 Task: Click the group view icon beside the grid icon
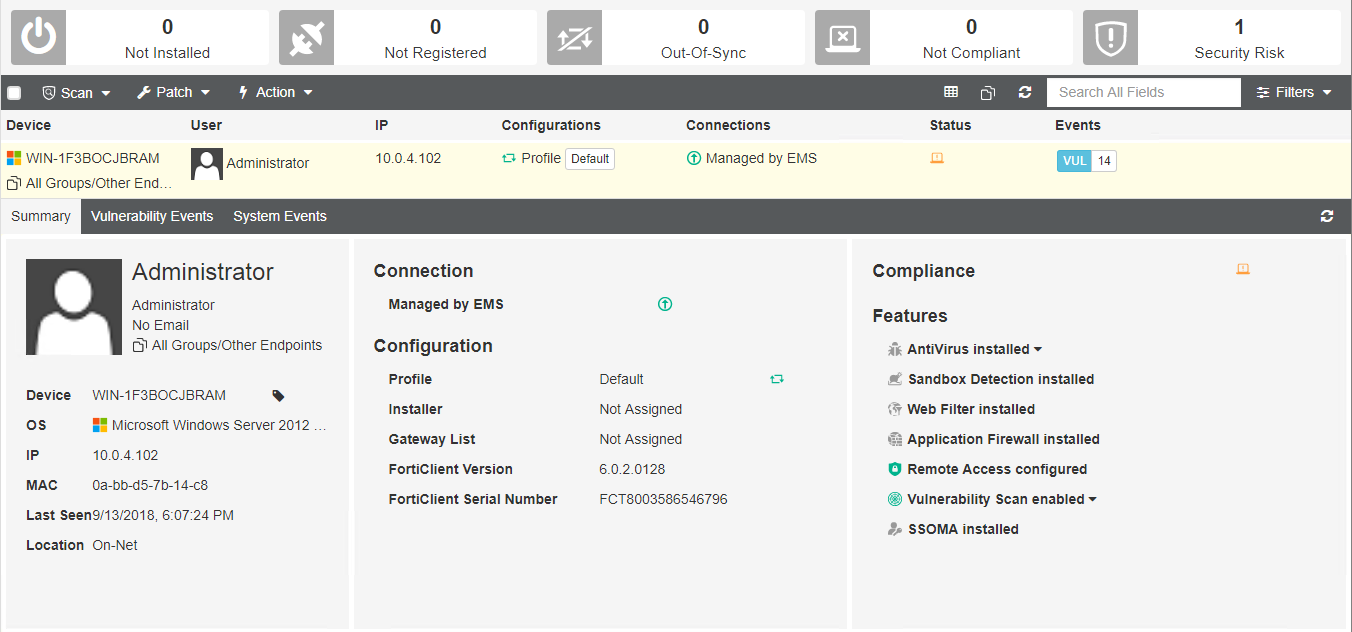(x=987, y=92)
